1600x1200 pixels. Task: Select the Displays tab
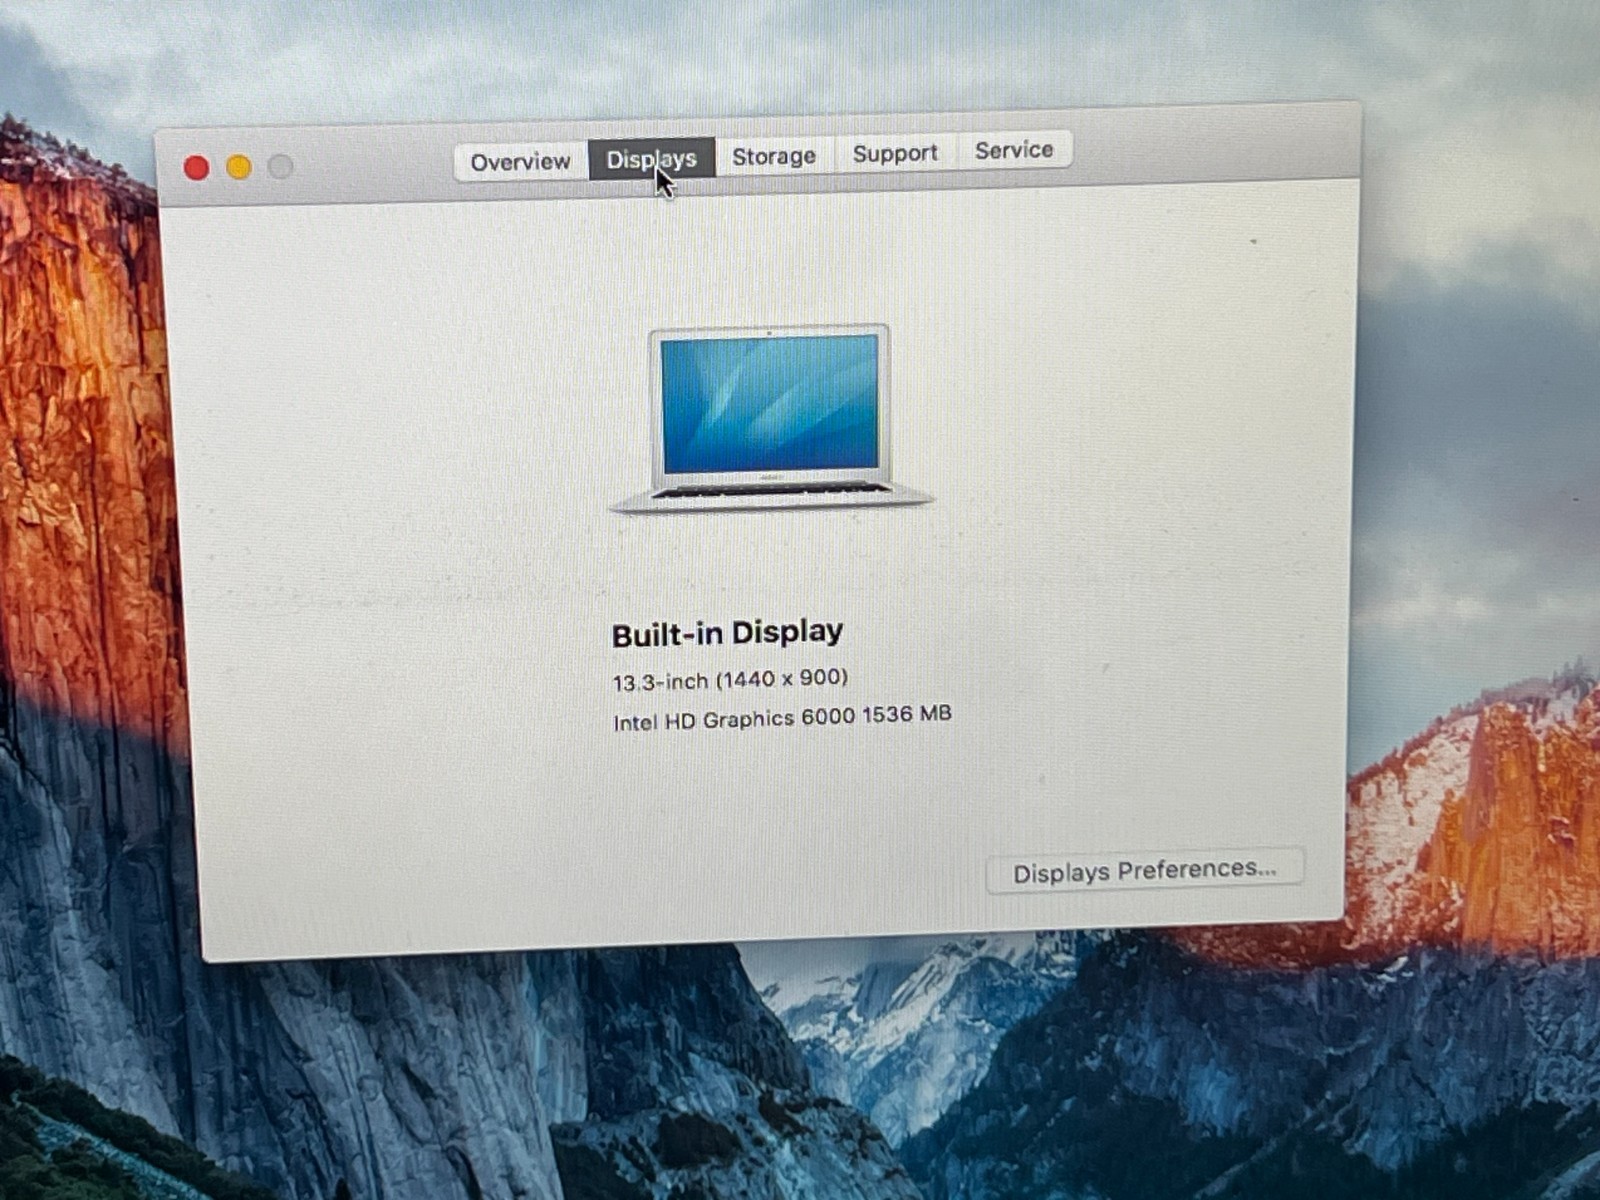click(651, 158)
